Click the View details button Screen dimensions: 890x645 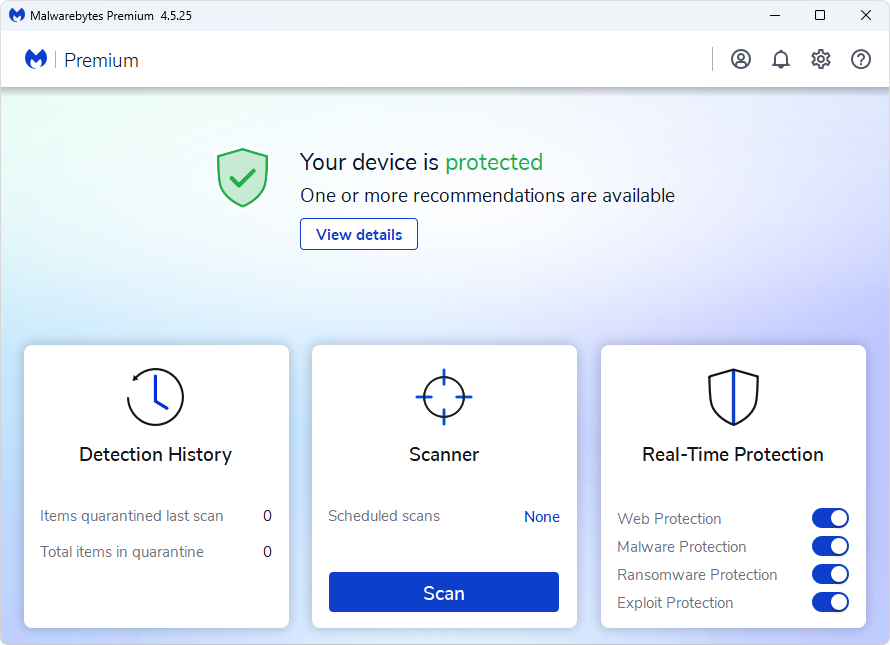[x=359, y=235]
